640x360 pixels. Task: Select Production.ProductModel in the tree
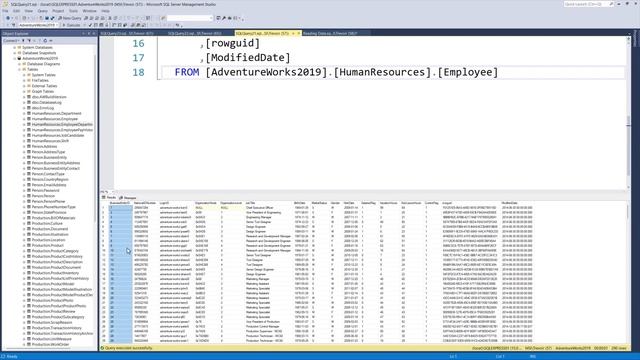point(53,284)
